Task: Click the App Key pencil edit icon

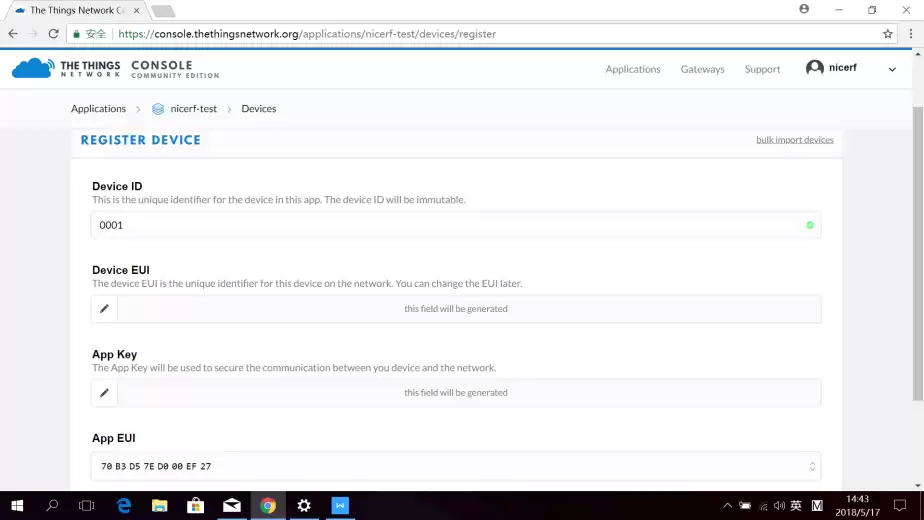Action: [104, 393]
